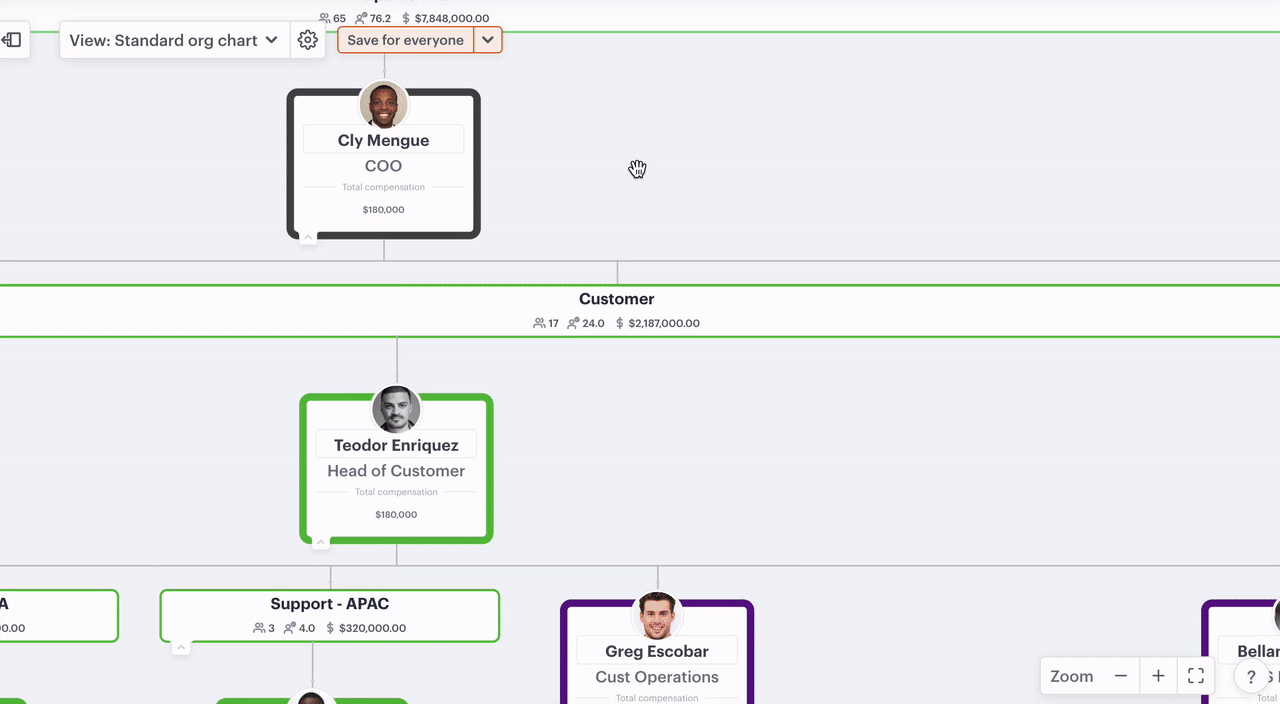Open the help question mark button
1280x704 pixels.
click(x=1251, y=677)
